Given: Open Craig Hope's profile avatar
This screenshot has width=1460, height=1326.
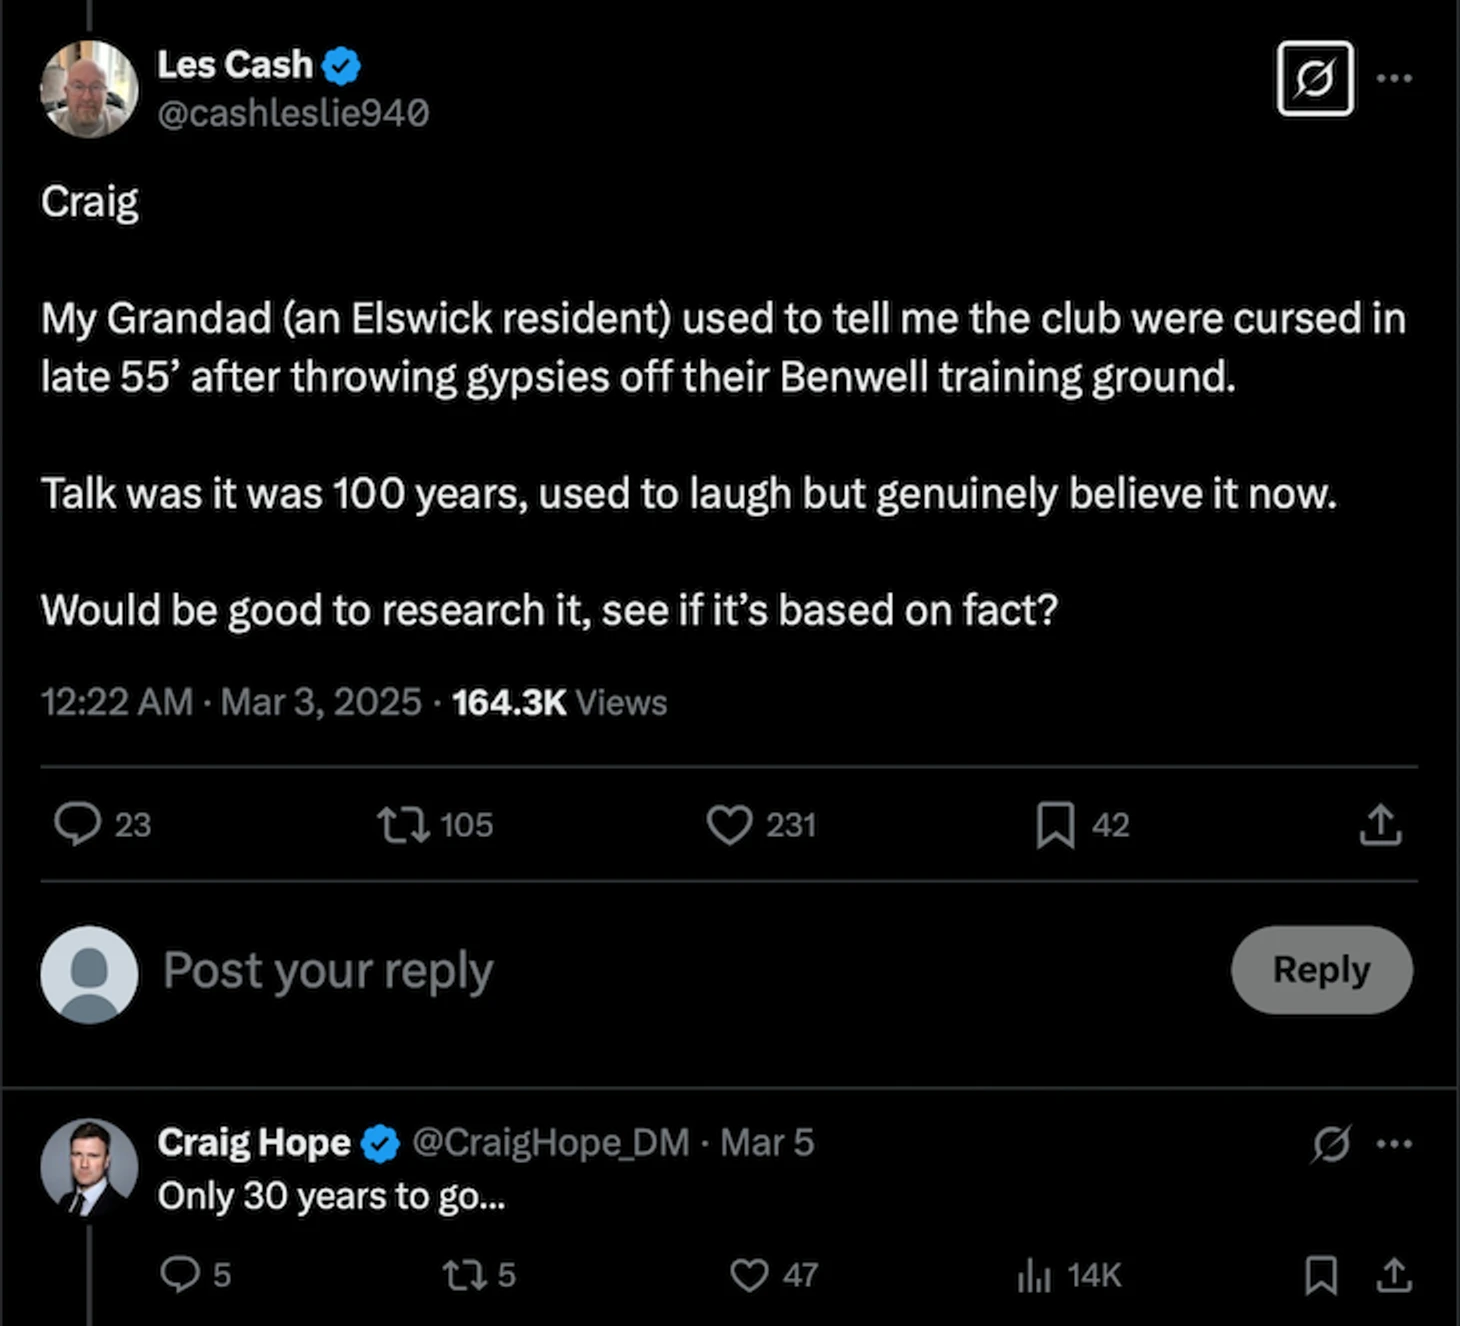Looking at the screenshot, I should 89,1167.
